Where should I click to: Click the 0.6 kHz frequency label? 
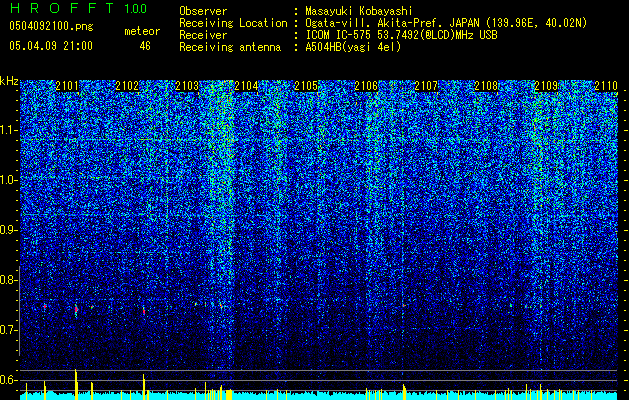8,380
